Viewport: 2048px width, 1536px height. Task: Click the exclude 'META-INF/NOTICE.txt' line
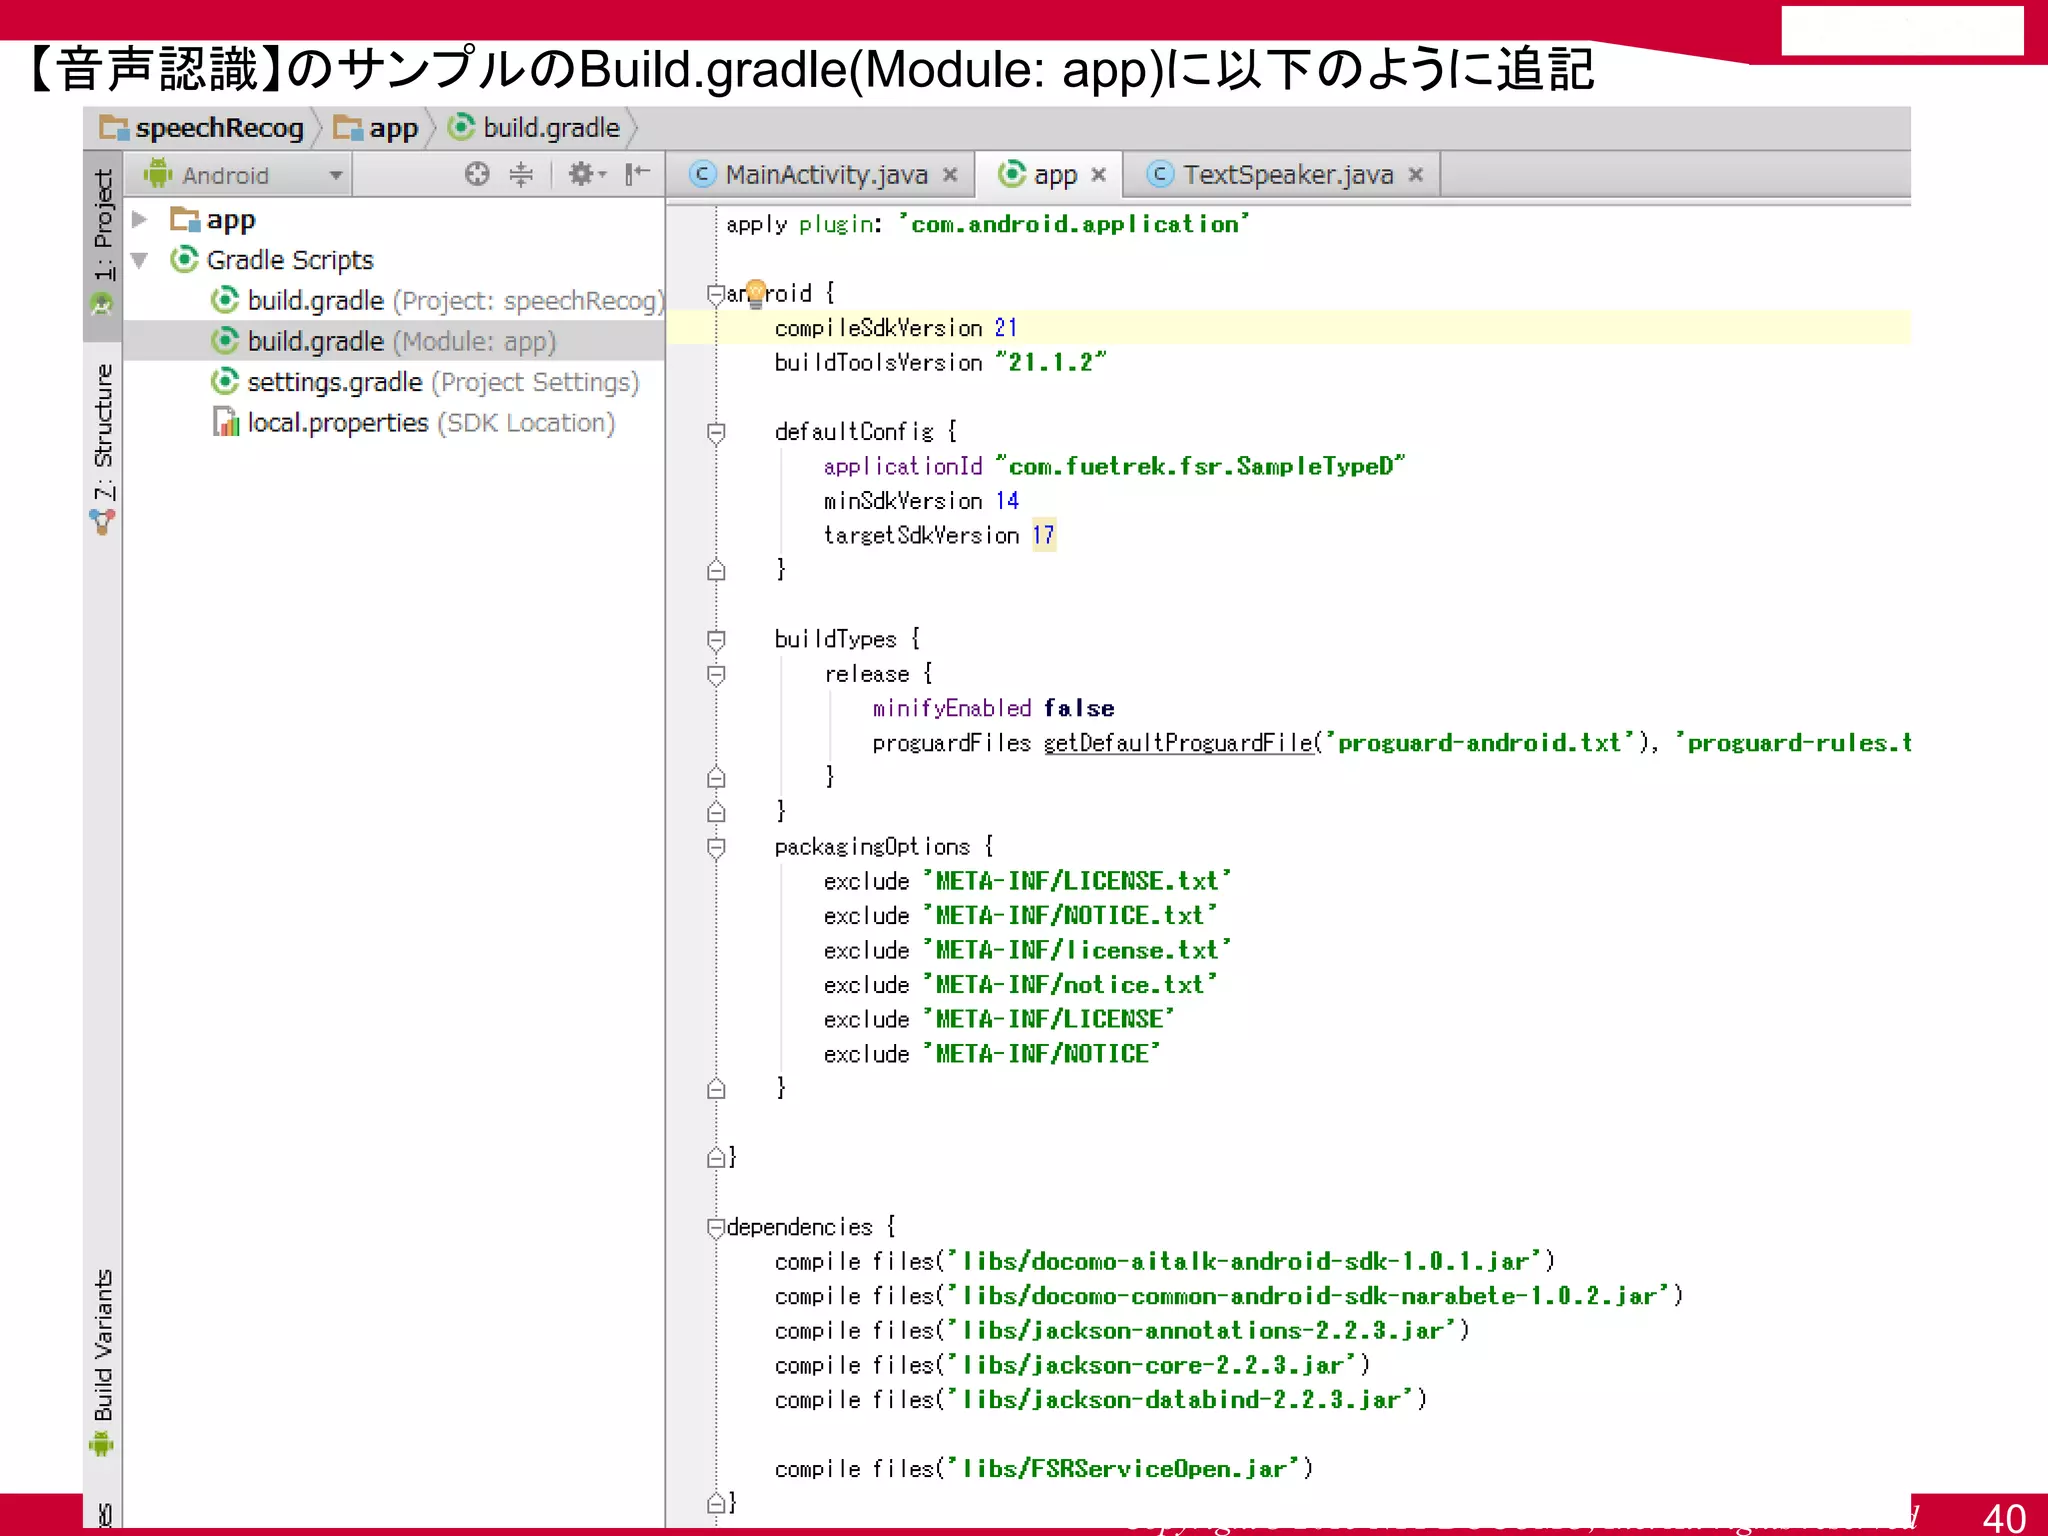(x=1020, y=916)
